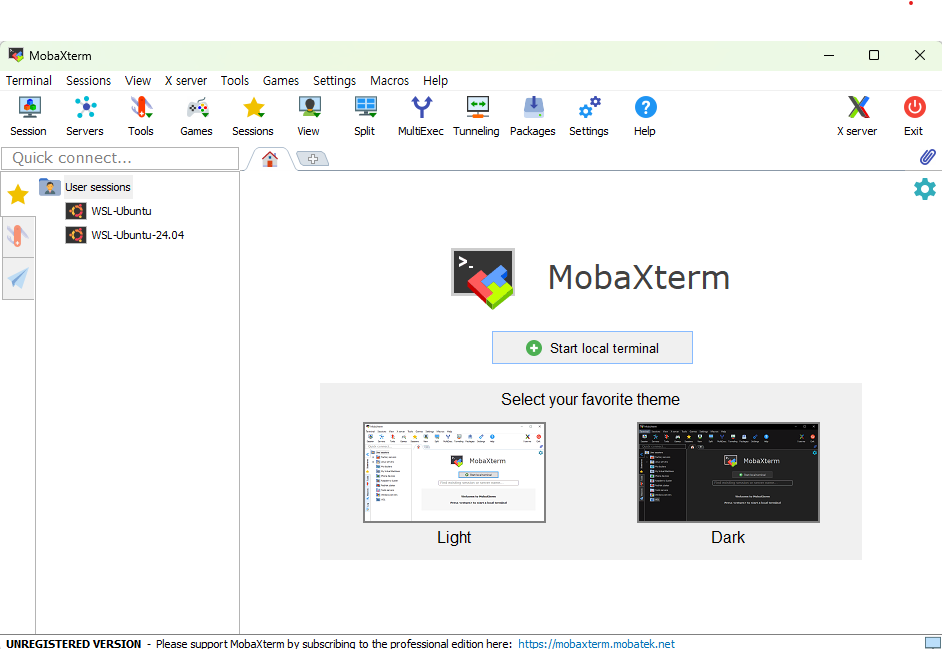Click the MobaXterm title bar icon
This screenshot has height=649, width=942.
click(16, 55)
